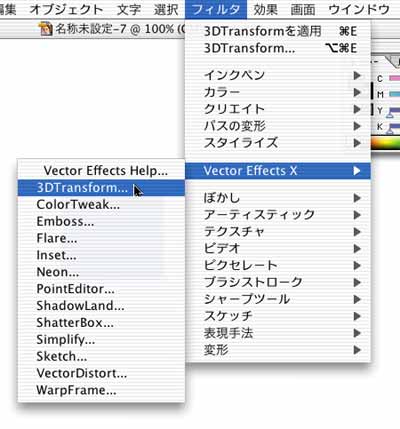
Task: Expand the パスの変形 submenu
Action: (x=278, y=126)
